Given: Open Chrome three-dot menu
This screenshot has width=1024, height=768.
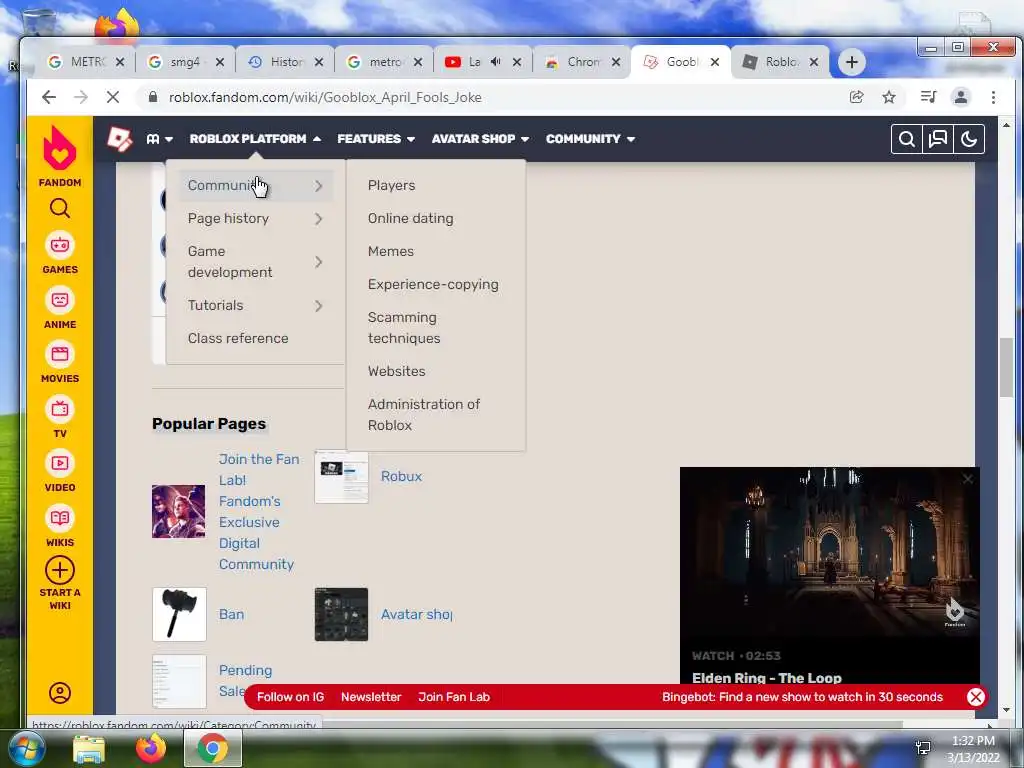Looking at the screenshot, I should tap(993, 97).
